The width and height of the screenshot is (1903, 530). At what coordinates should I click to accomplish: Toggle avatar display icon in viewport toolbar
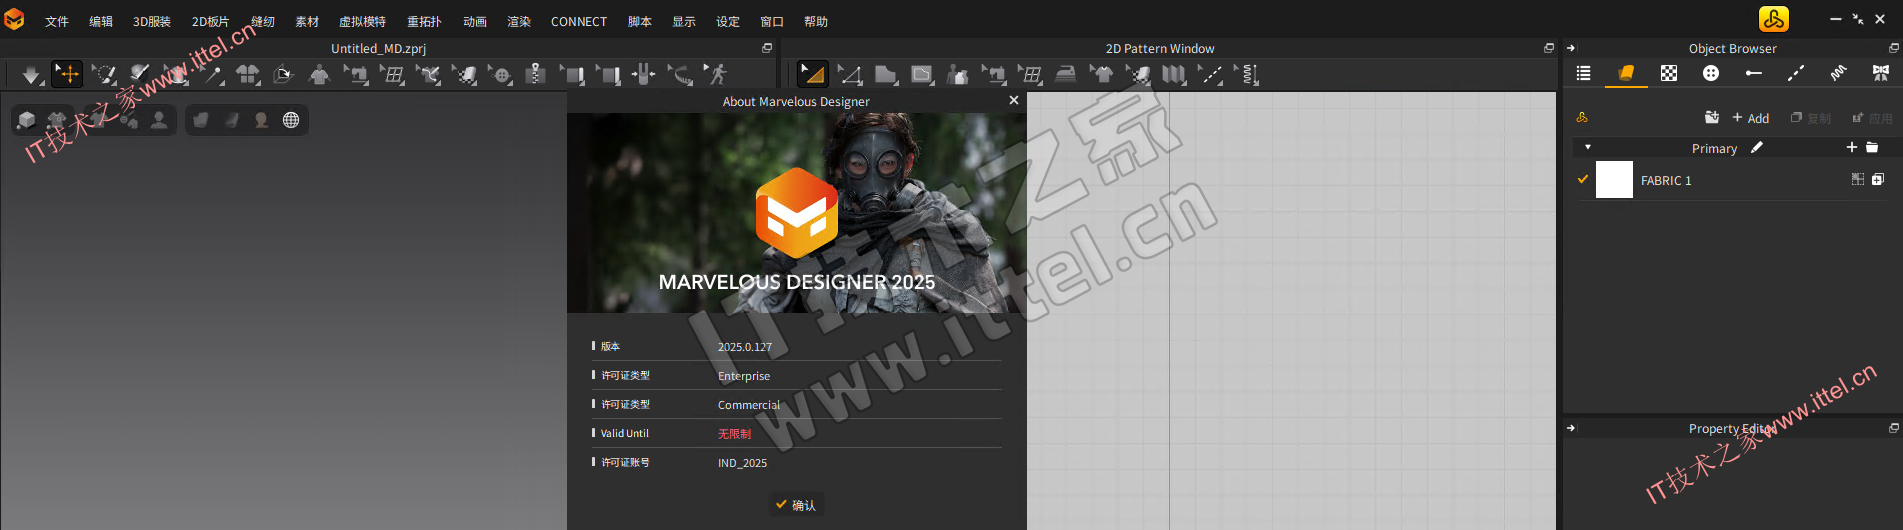159,120
